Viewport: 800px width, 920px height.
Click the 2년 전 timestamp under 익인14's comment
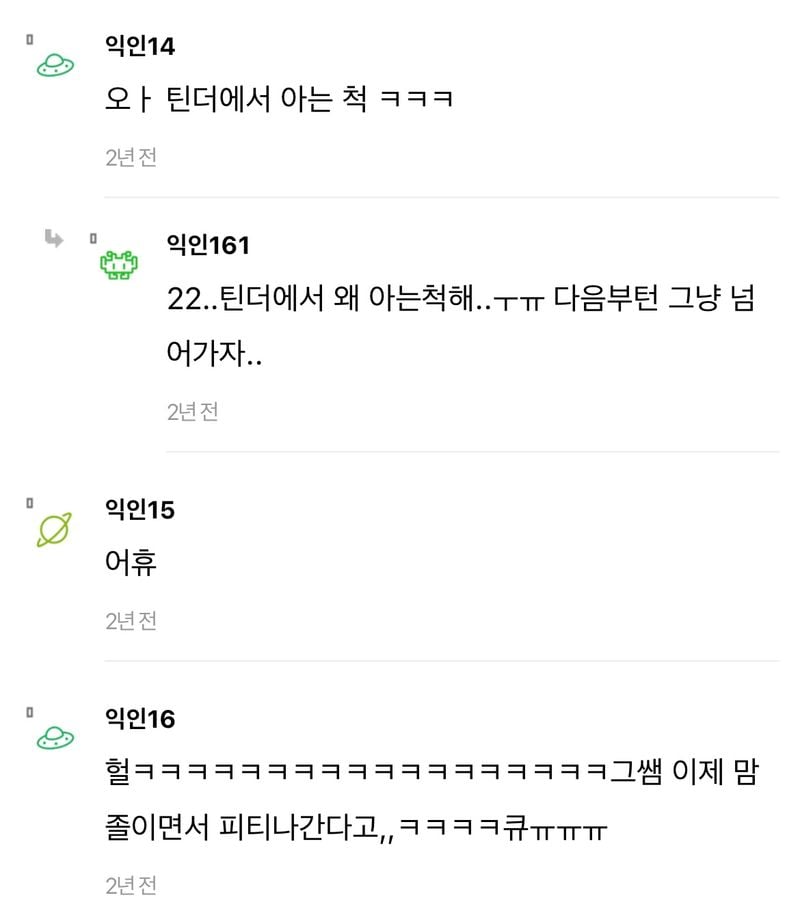(x=131, y=157)
